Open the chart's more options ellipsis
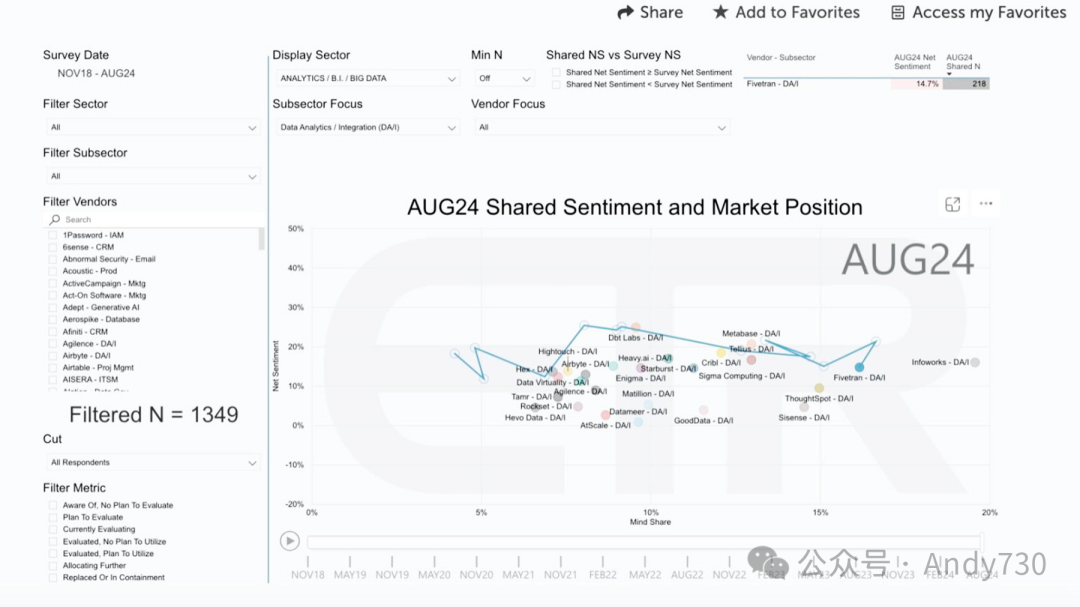Image resolution: width=1080 pixels, height=607 pixels. [x=986, y=204]
